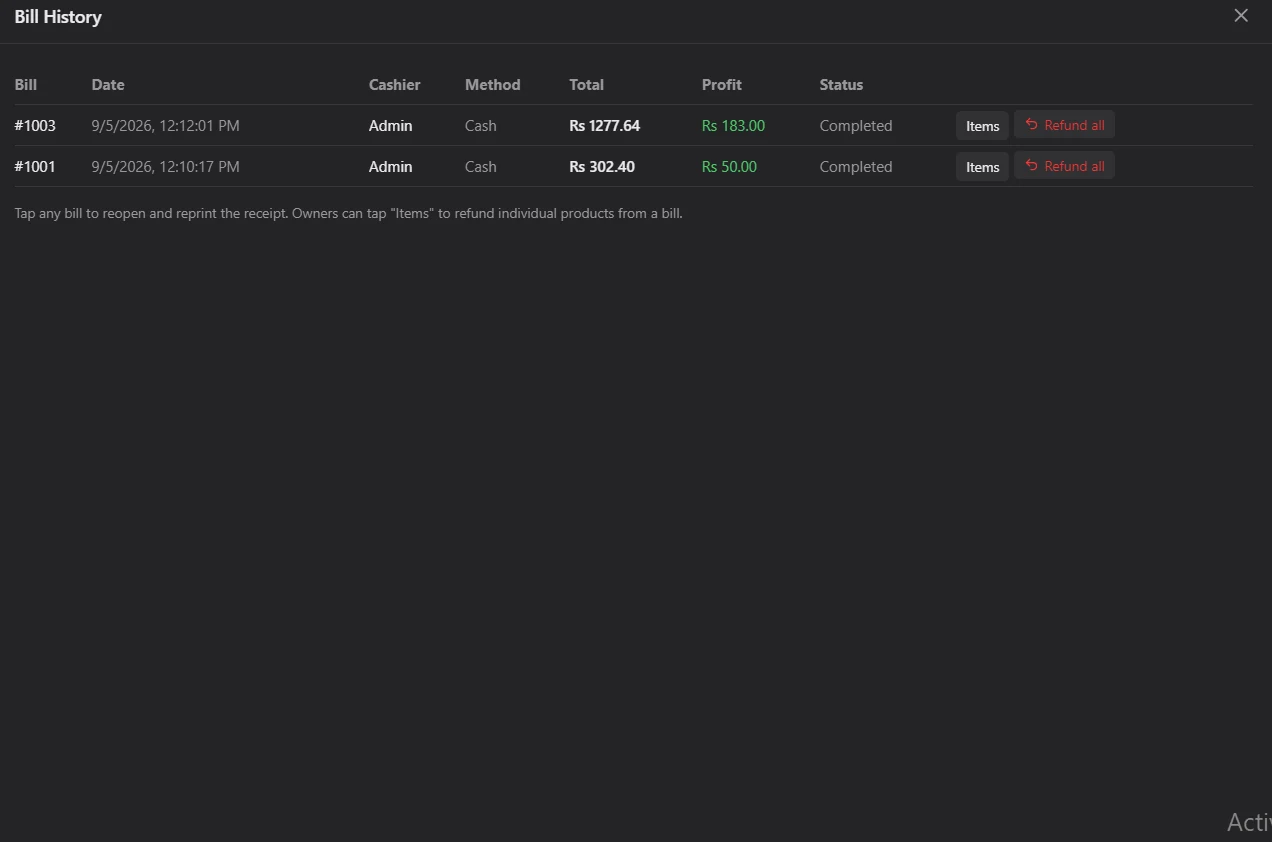The image size is (1272, 842).
Task: Close the Bill History dialog
Action: (1241, 16)
